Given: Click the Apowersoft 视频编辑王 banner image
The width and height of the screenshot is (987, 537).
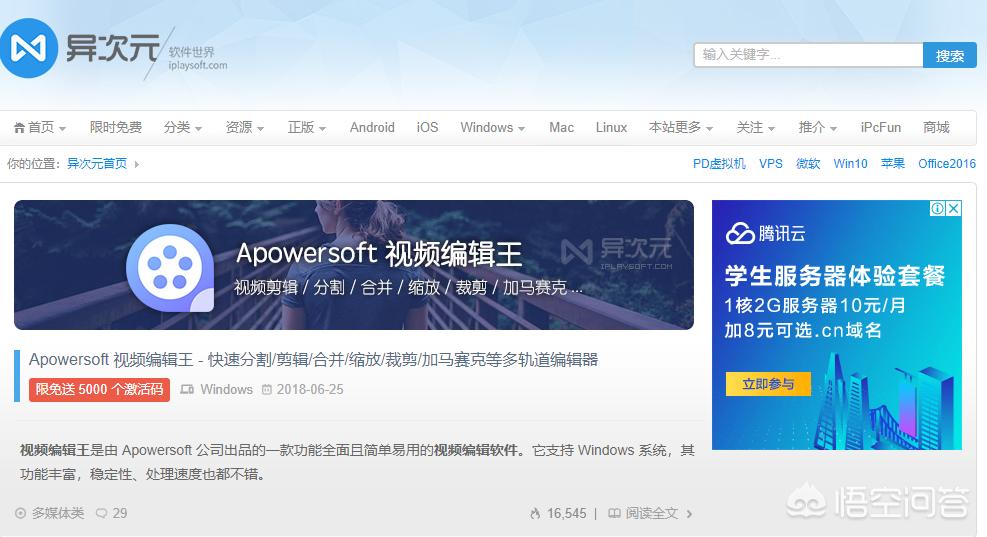Looking at the screenshot, I should (x=354, y=265).
